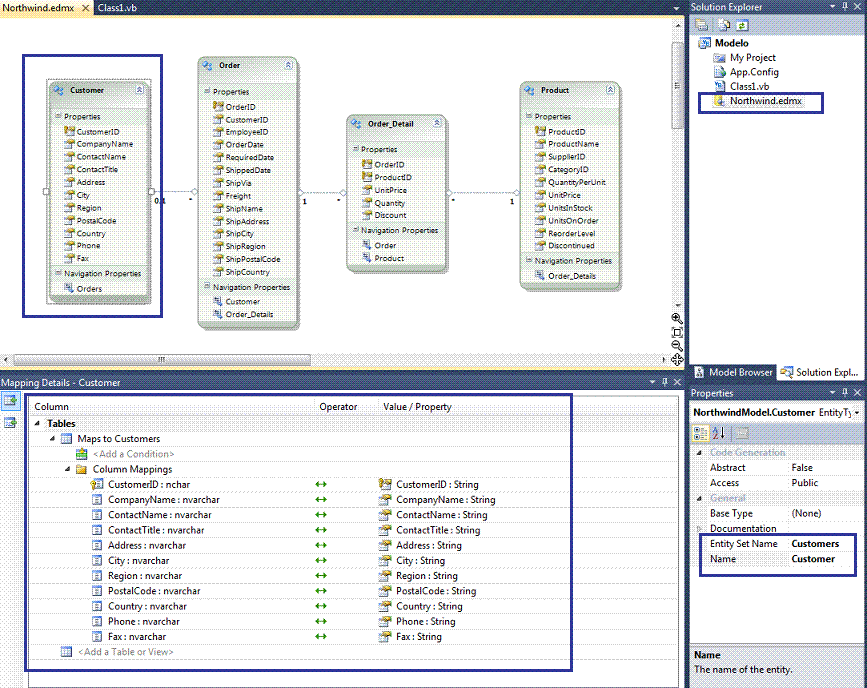The height and width of the screenshot is (688, 867).
Task: Collapse the Tables node in Mapping Details
Action: click(x=37, y=423)
